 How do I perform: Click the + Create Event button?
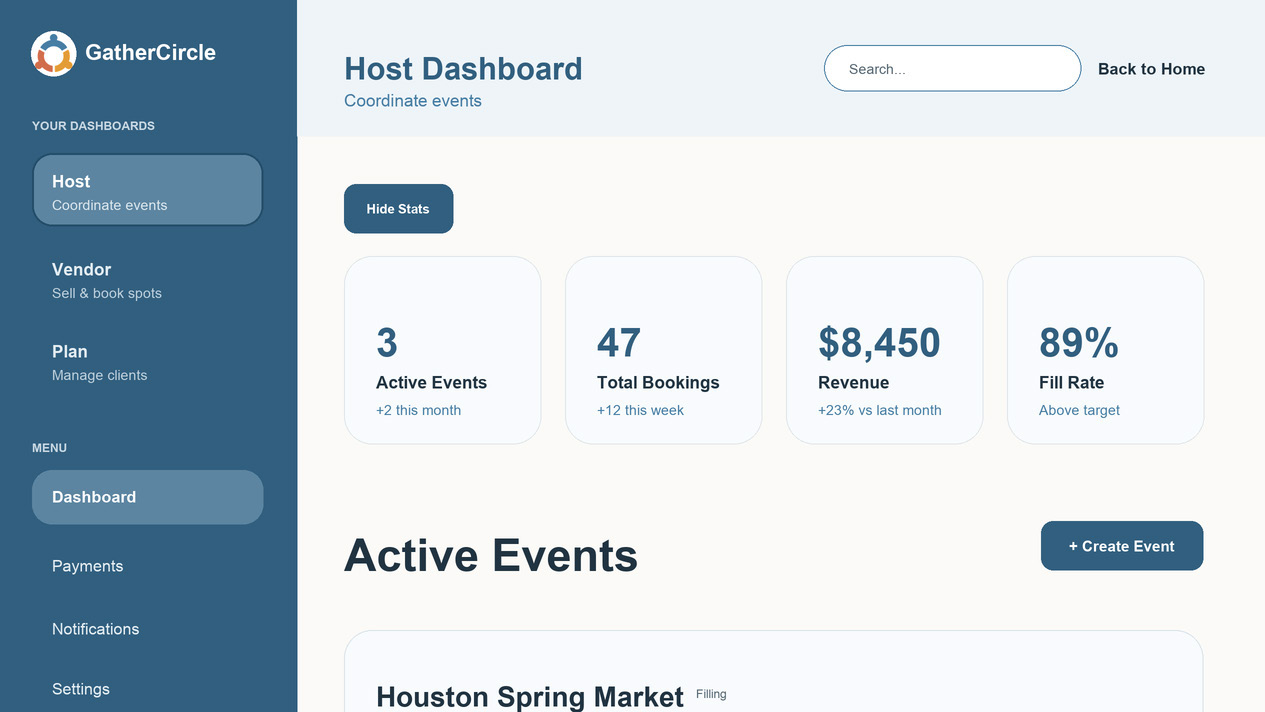click(x=1122, y=546)
